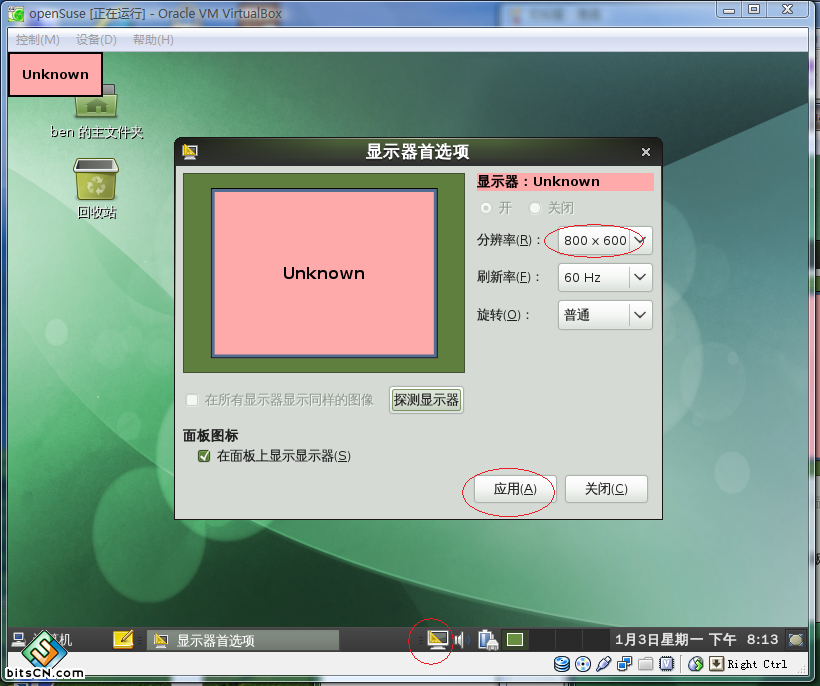
Task: Click the VirtualBox optical disc status icon
Action: coord(583,664)
